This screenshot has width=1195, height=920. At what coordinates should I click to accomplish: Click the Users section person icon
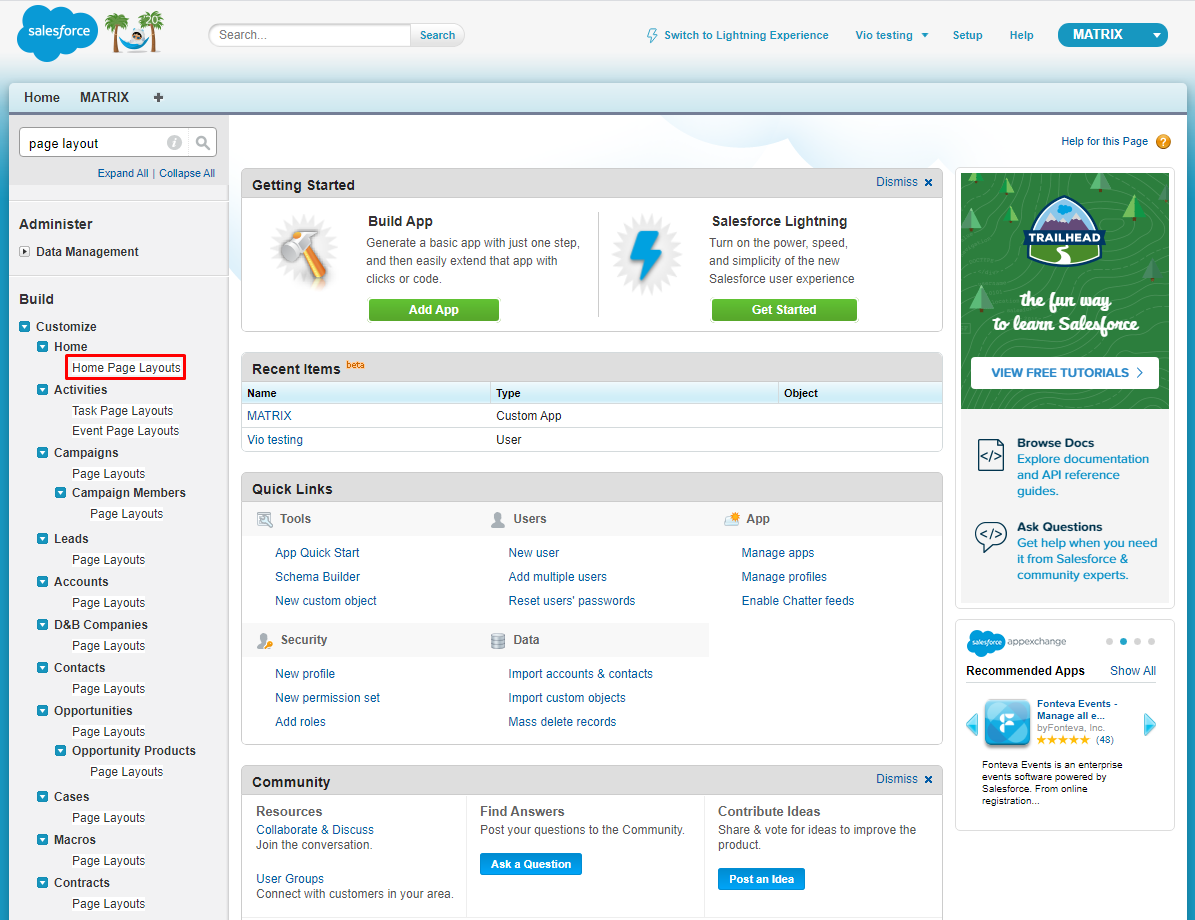pos(498,520)
